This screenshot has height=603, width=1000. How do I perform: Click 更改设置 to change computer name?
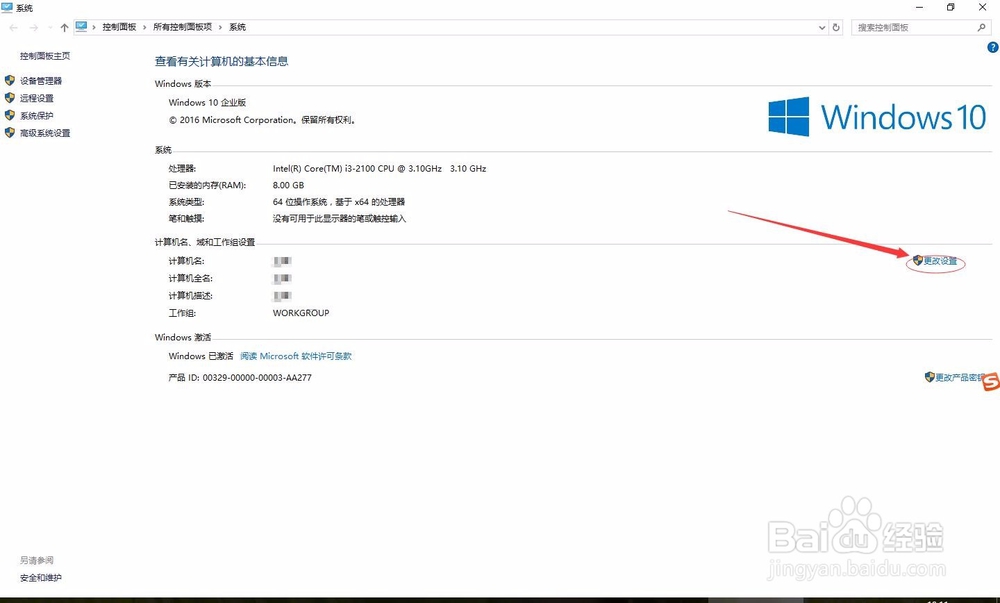click(x=940, y=261)
